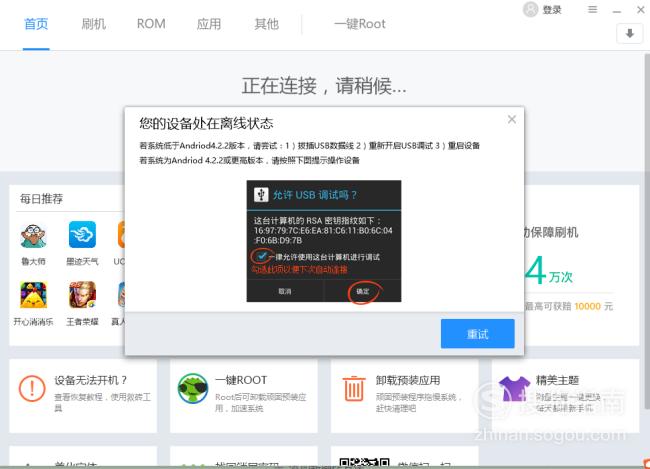
Task: Go to the 应用 tab
Action: (209, 24)
